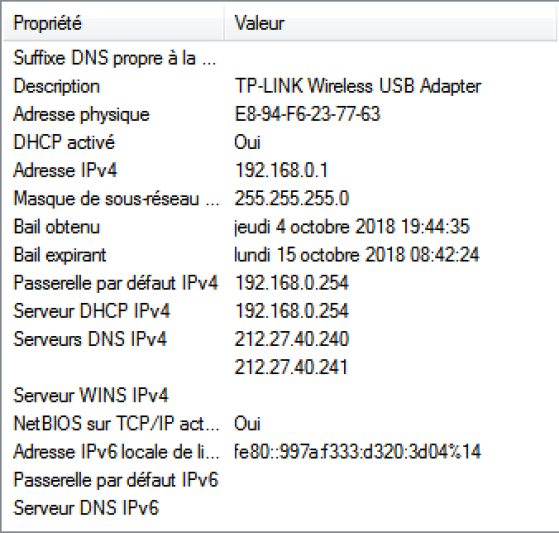Viewport: 559px width, 533px height.
Task: Select the Bail expirant row
Action: (280, 255)
